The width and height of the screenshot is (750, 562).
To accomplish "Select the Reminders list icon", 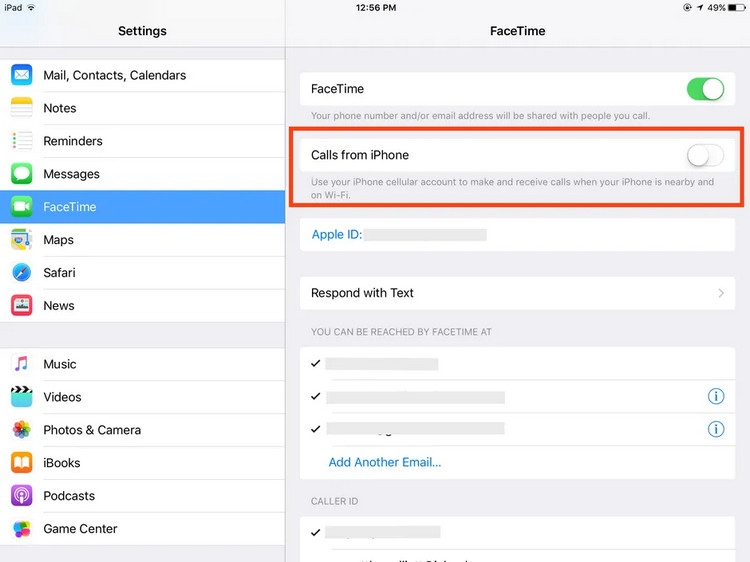I will (22, 141).
